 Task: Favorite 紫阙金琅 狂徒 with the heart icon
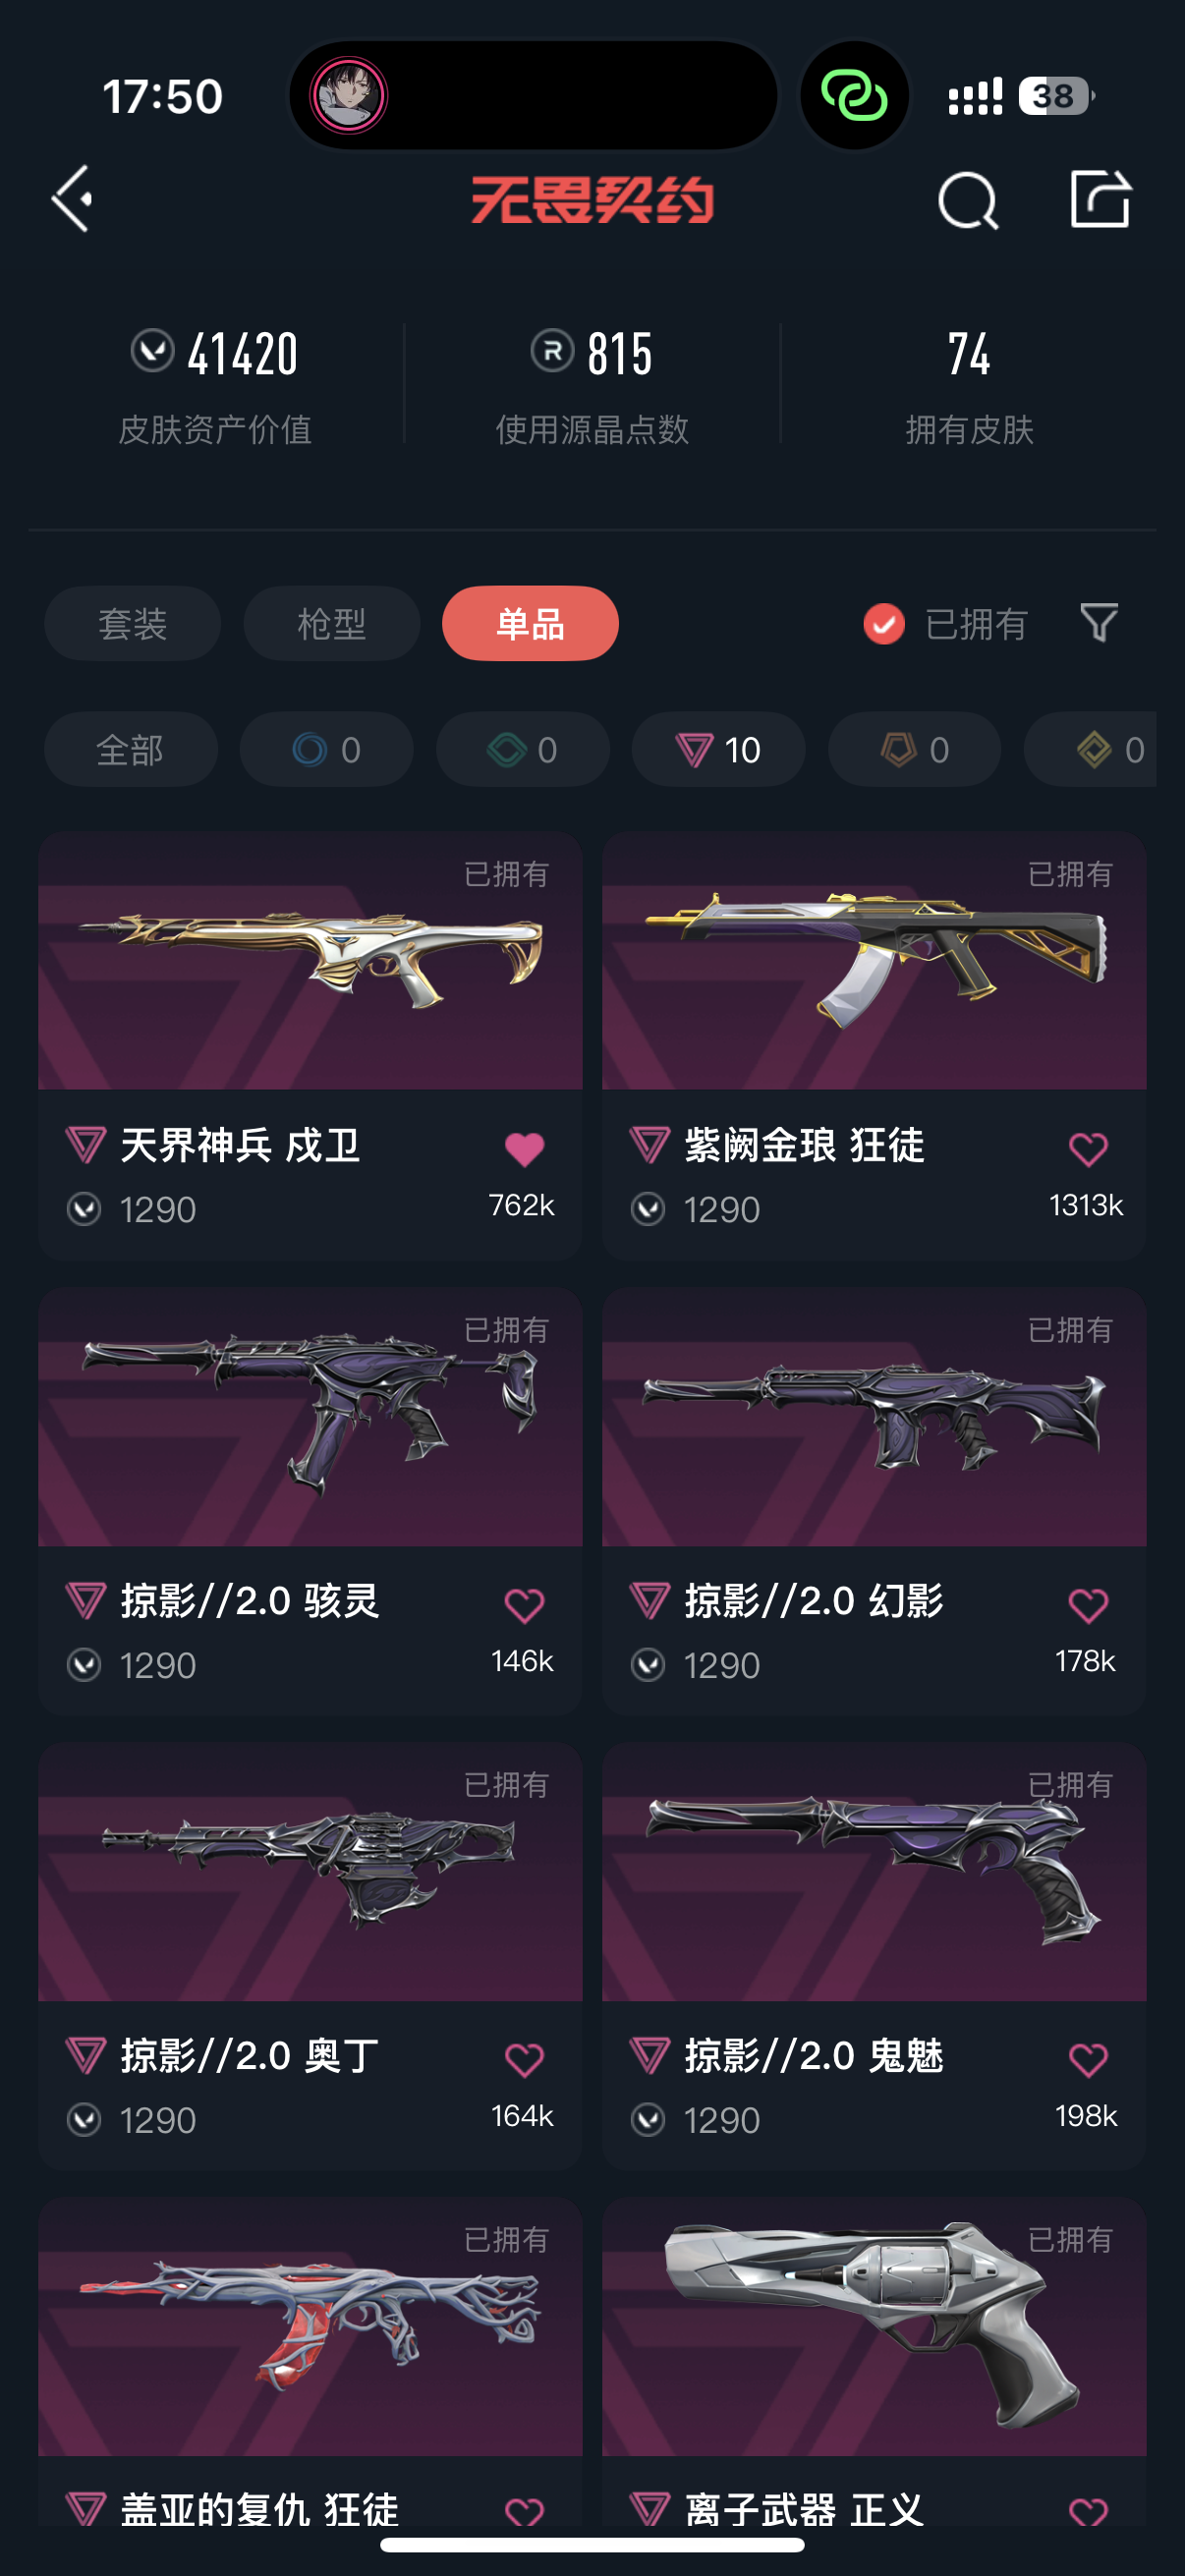click(x=1088, y=1149)
